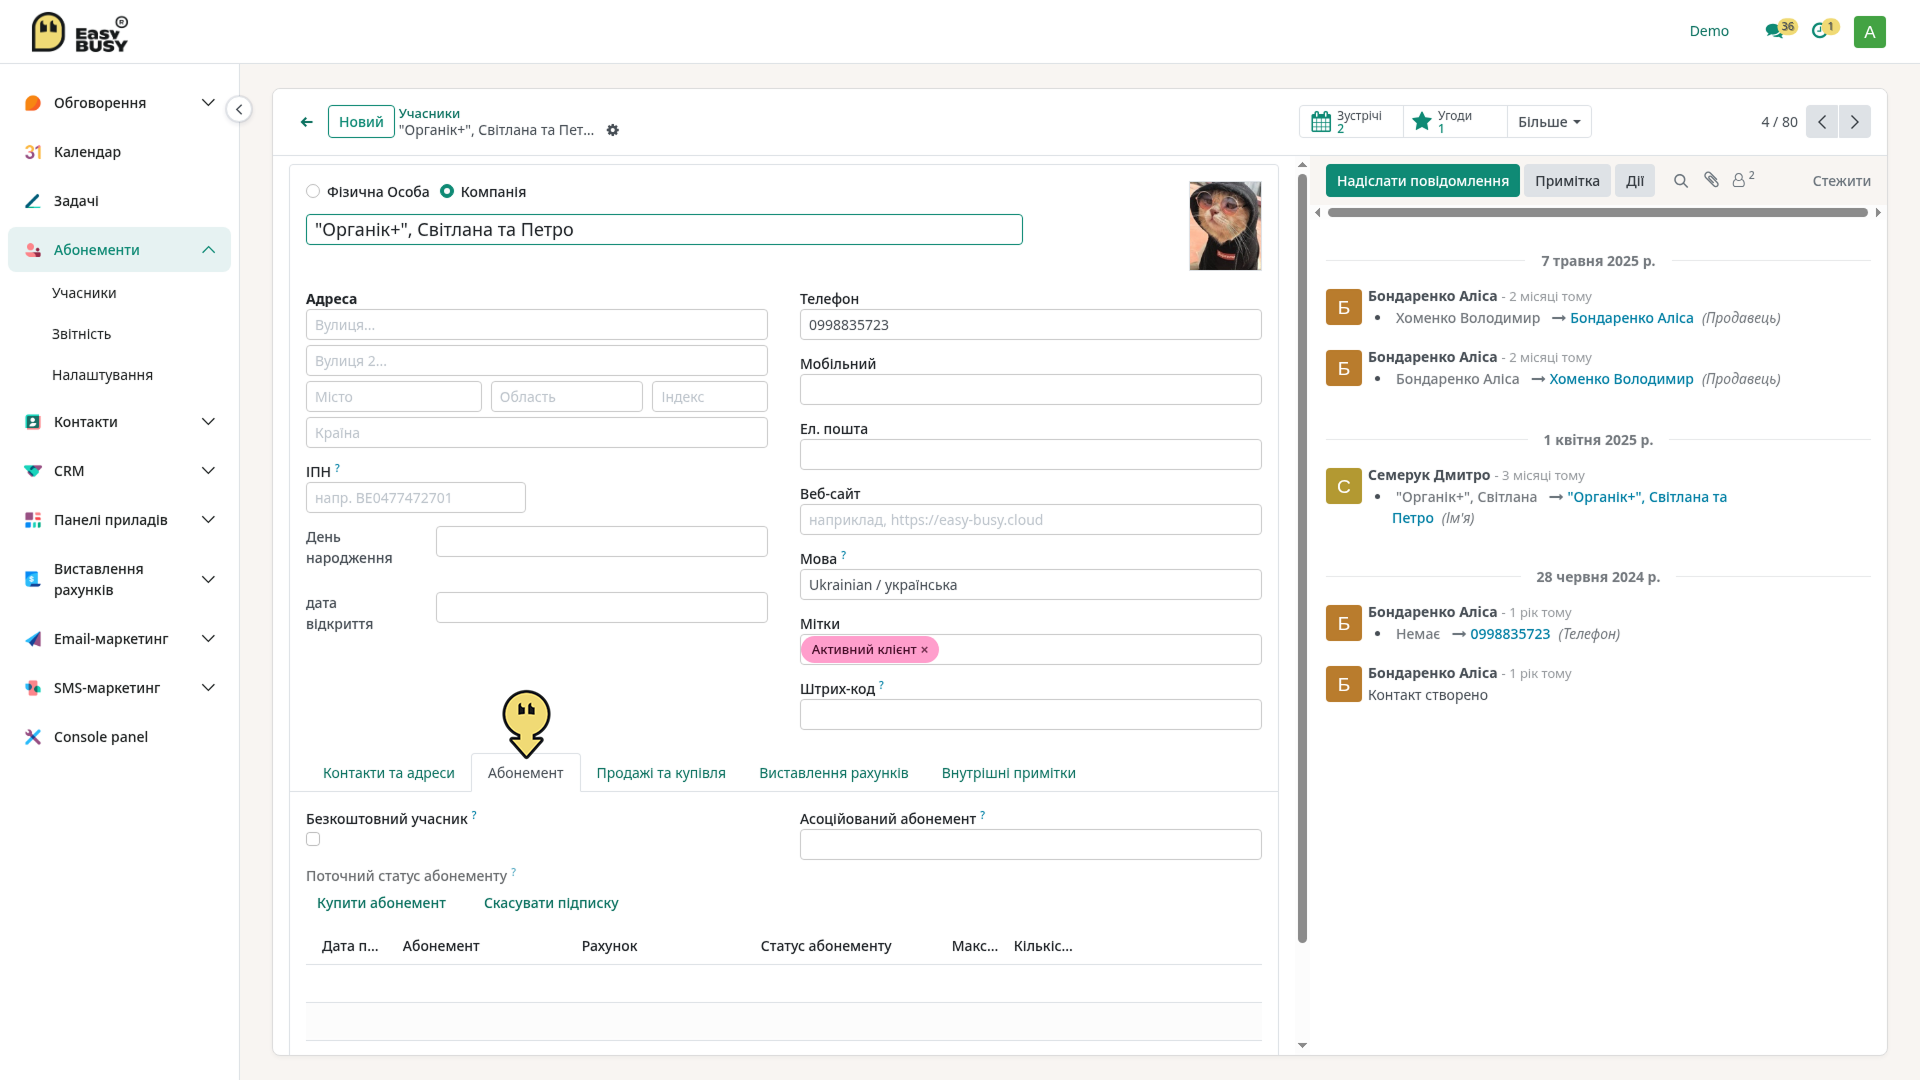Switch to Контакти та адреси tab
Screen dimensions: 1920x1080
click(x=389, y=773)
